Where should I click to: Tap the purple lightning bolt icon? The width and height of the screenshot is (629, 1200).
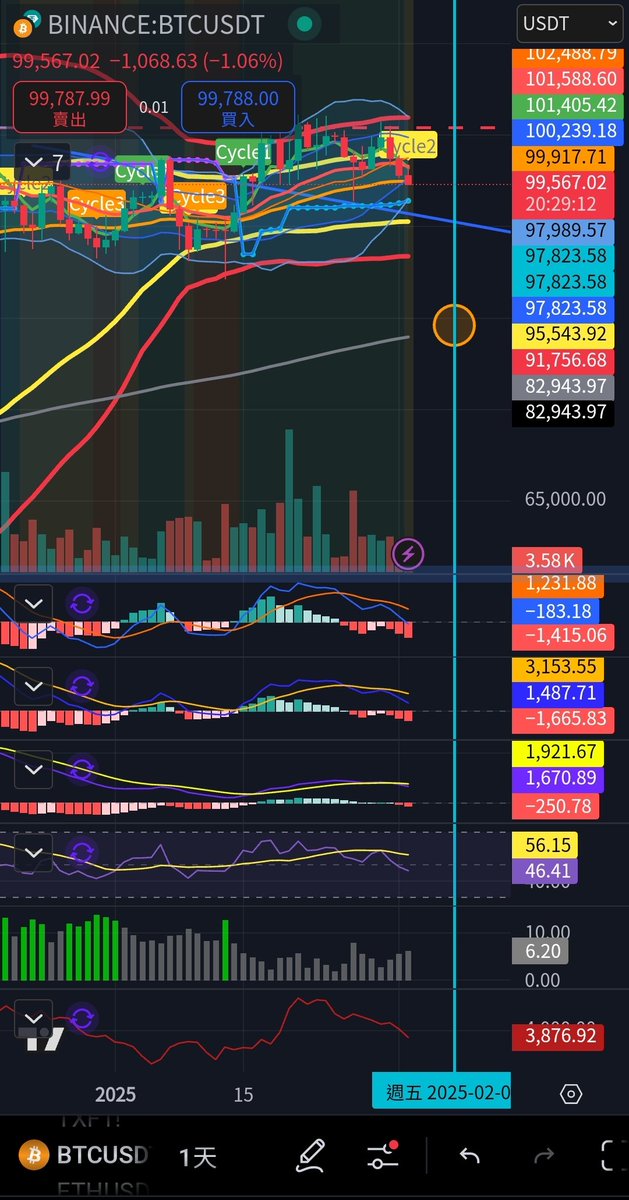click(x=408, y=552)
